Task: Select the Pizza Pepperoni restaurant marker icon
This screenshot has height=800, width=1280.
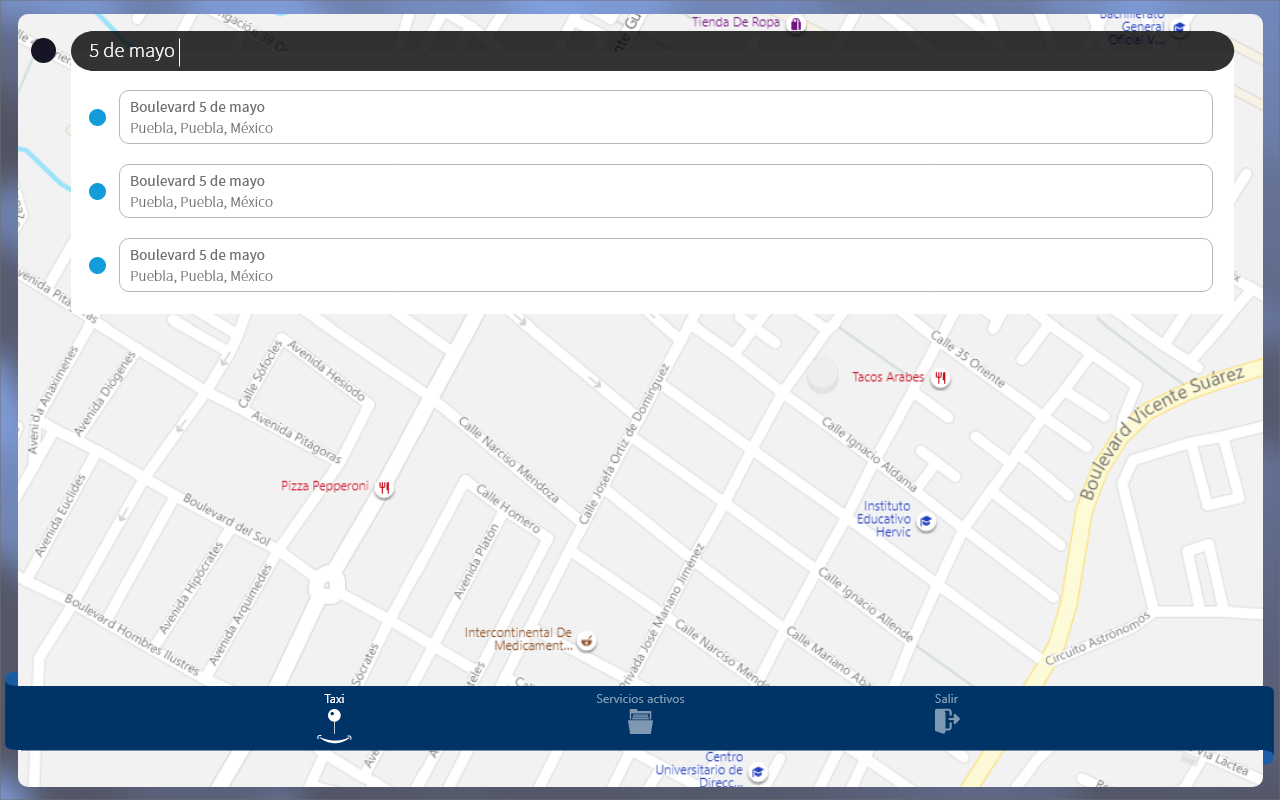Action: (x=384, y=488)
